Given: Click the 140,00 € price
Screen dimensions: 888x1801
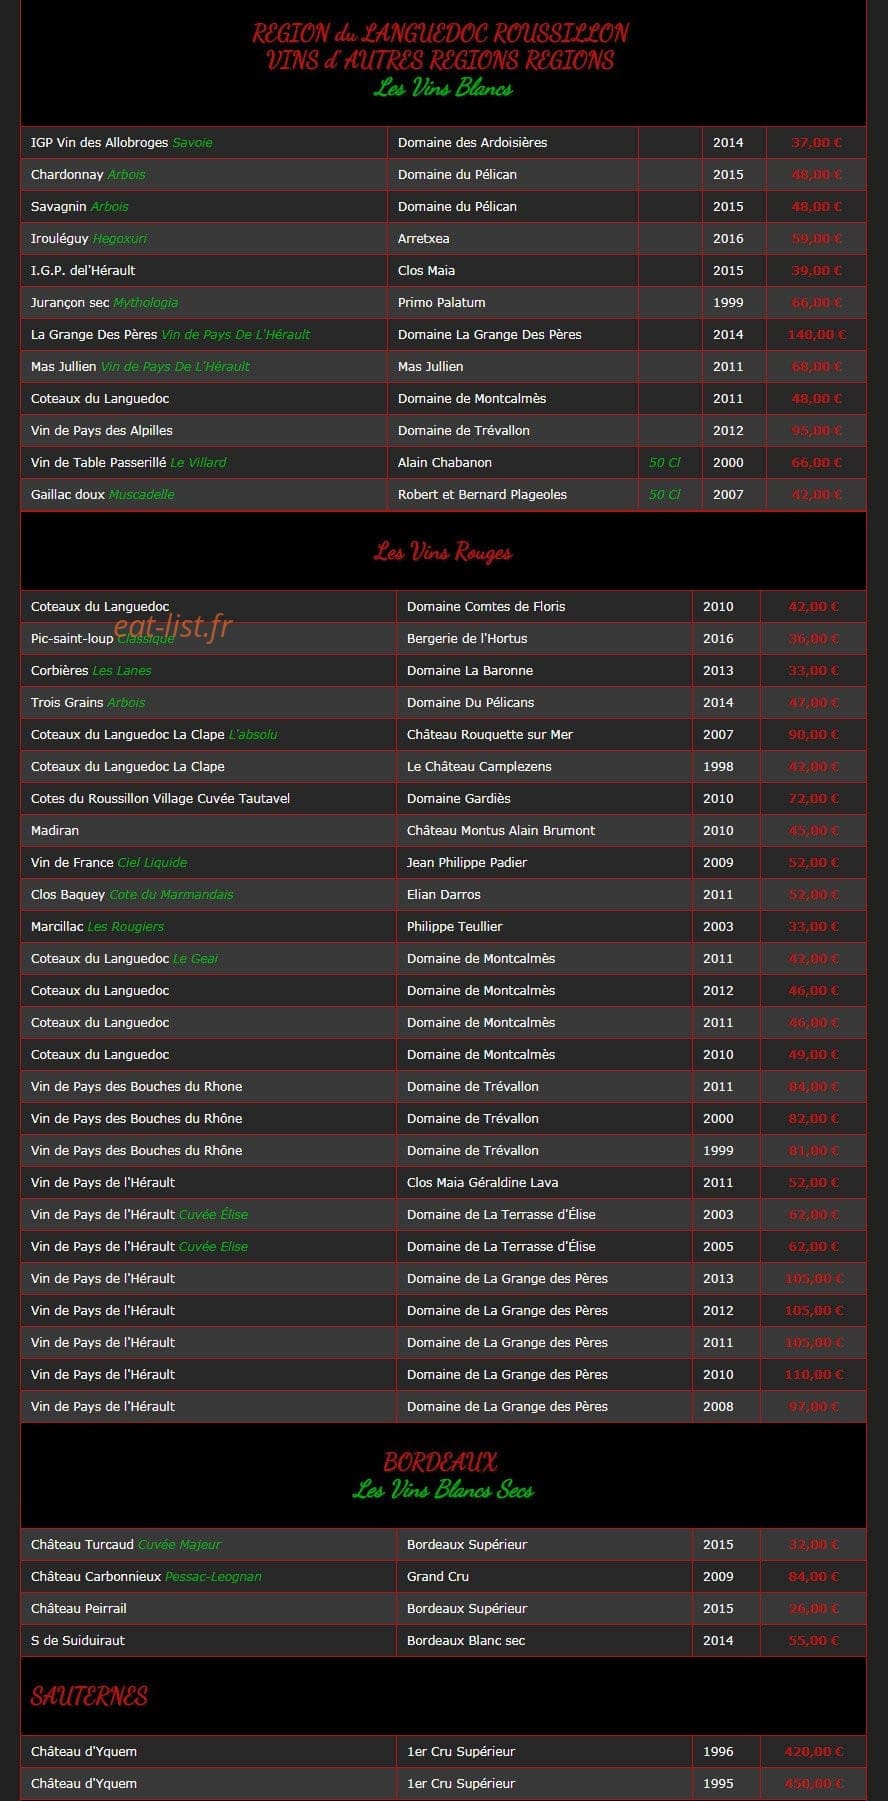Looking at the screenshot, I should [816, 334].
